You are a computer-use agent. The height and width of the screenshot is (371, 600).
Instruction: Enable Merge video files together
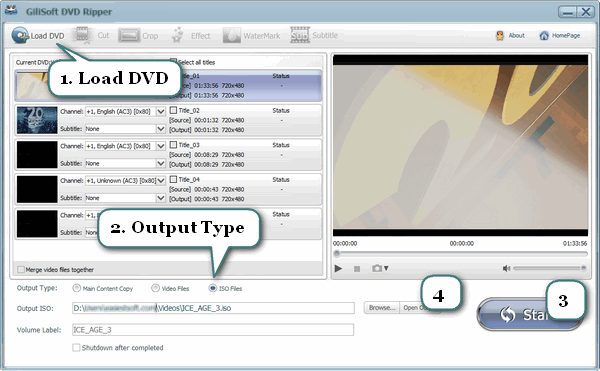pyautogui.click(x=21, y=270)
